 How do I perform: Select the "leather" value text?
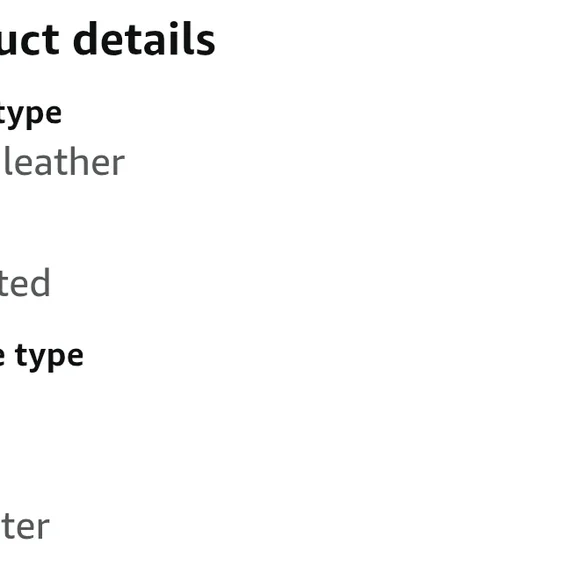click(x=64, y=162)
